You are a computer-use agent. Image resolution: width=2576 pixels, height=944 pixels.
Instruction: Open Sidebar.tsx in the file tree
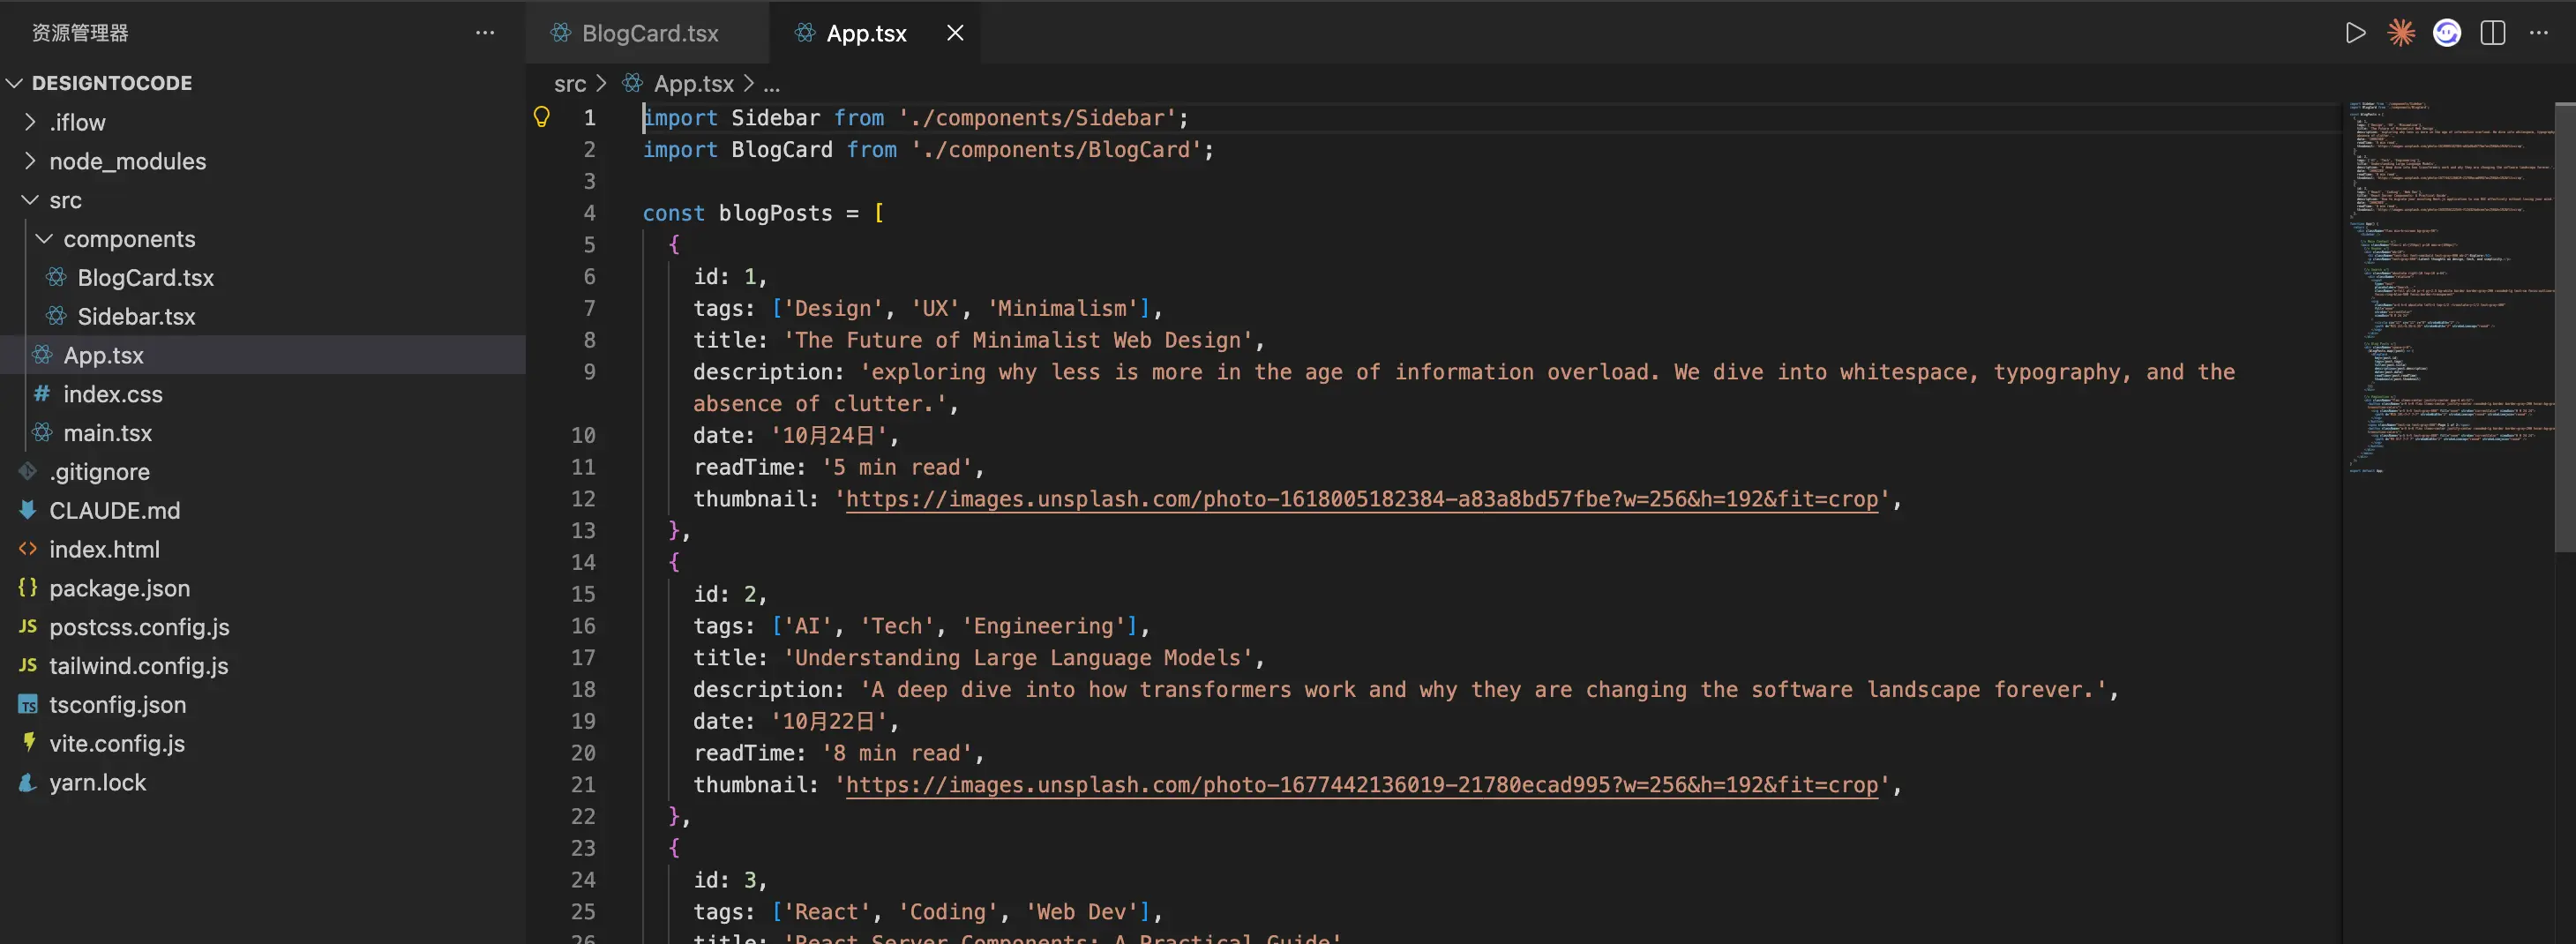(136, 317)
